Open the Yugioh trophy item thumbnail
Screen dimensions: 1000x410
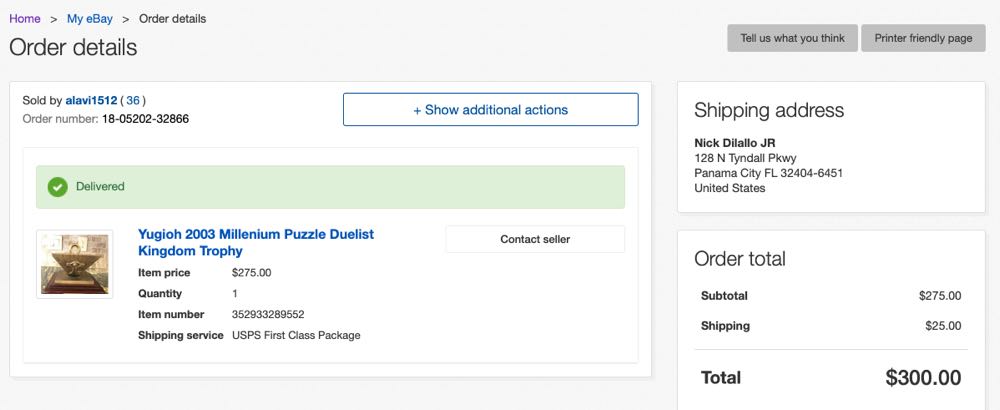click(74, 264)
